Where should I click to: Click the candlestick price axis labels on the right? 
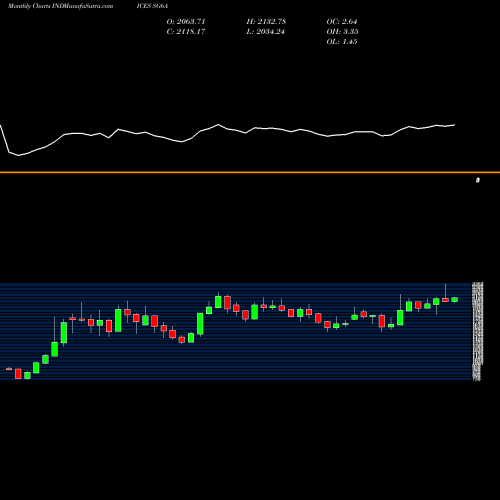point(478,331)
